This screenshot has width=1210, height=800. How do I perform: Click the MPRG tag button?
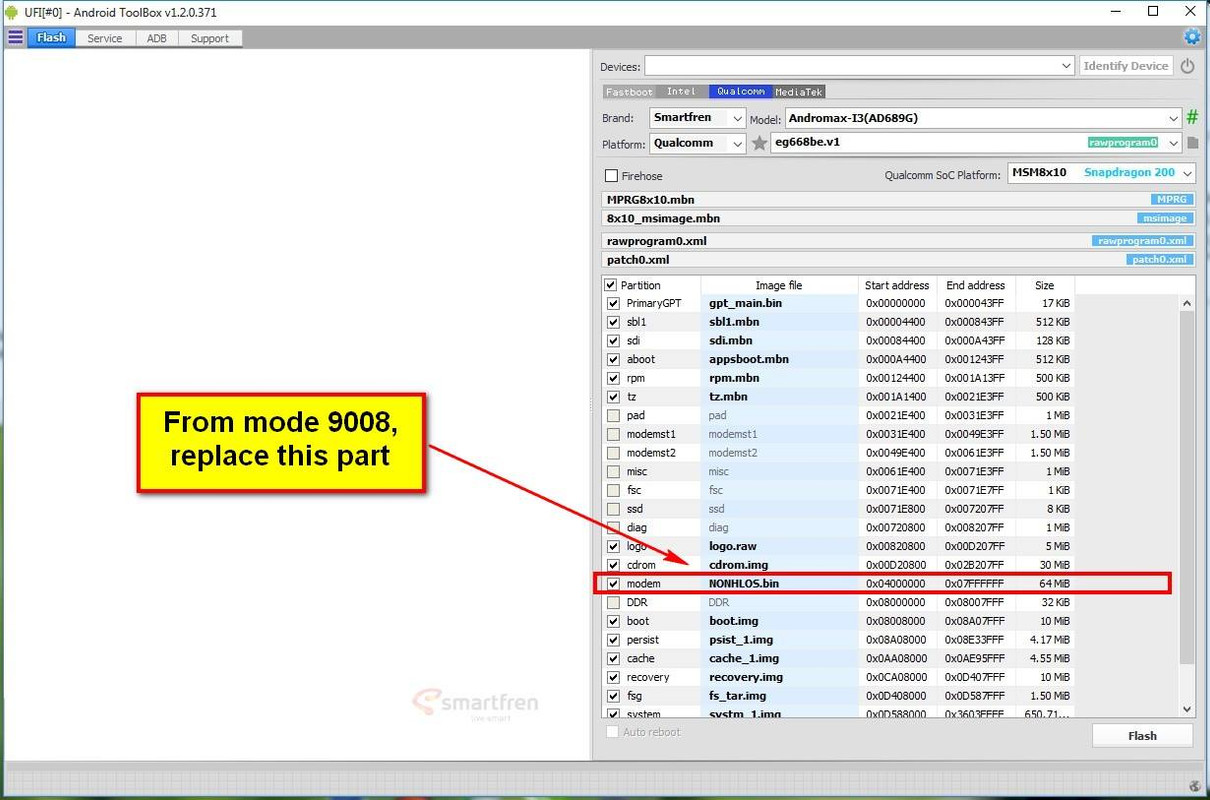coord(1171,200)
